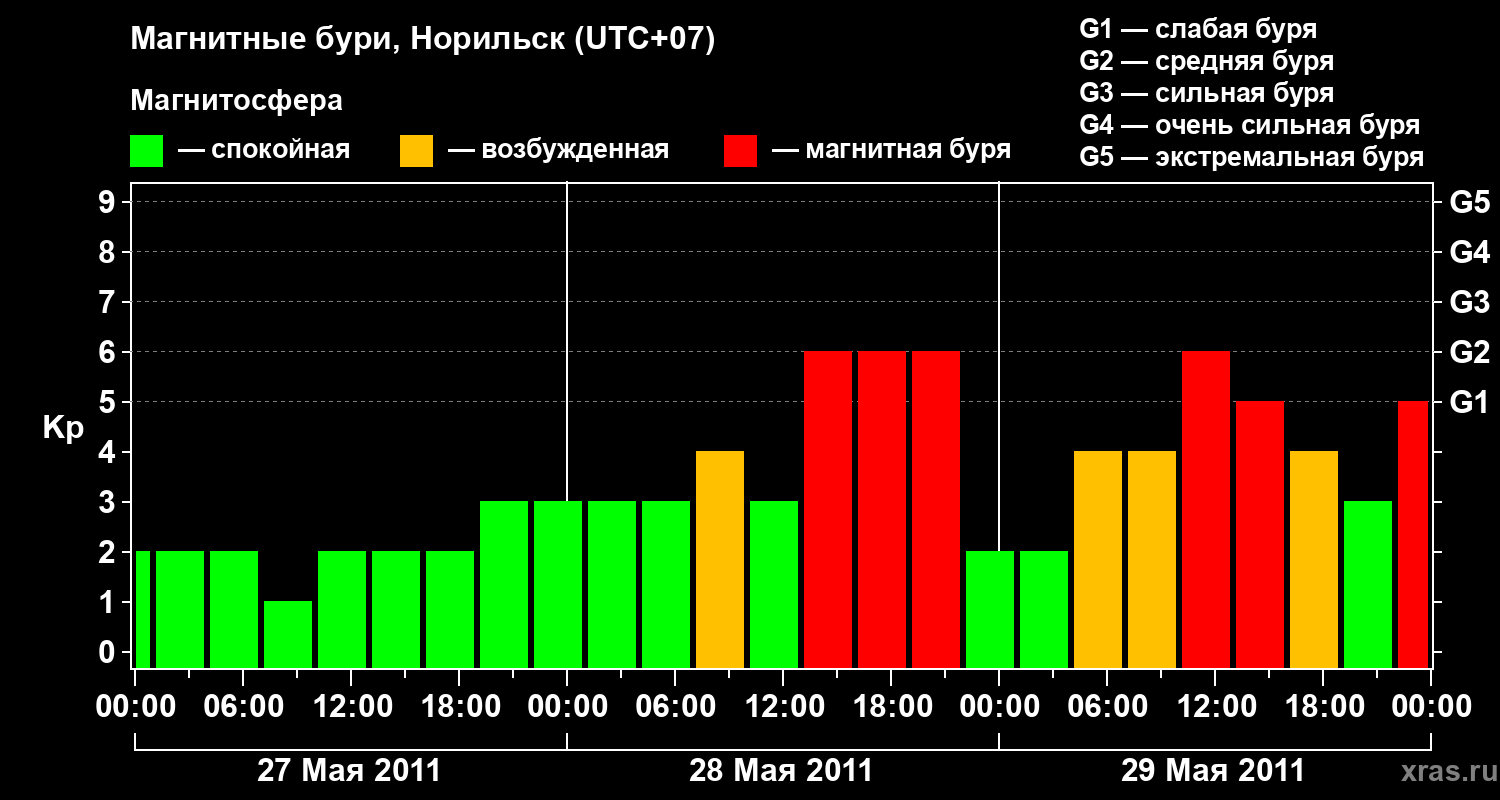This screenshot has height=800, width=1500.
Task: Click the red магнитная буря legend swatch
Action: [x=740, y=151]
